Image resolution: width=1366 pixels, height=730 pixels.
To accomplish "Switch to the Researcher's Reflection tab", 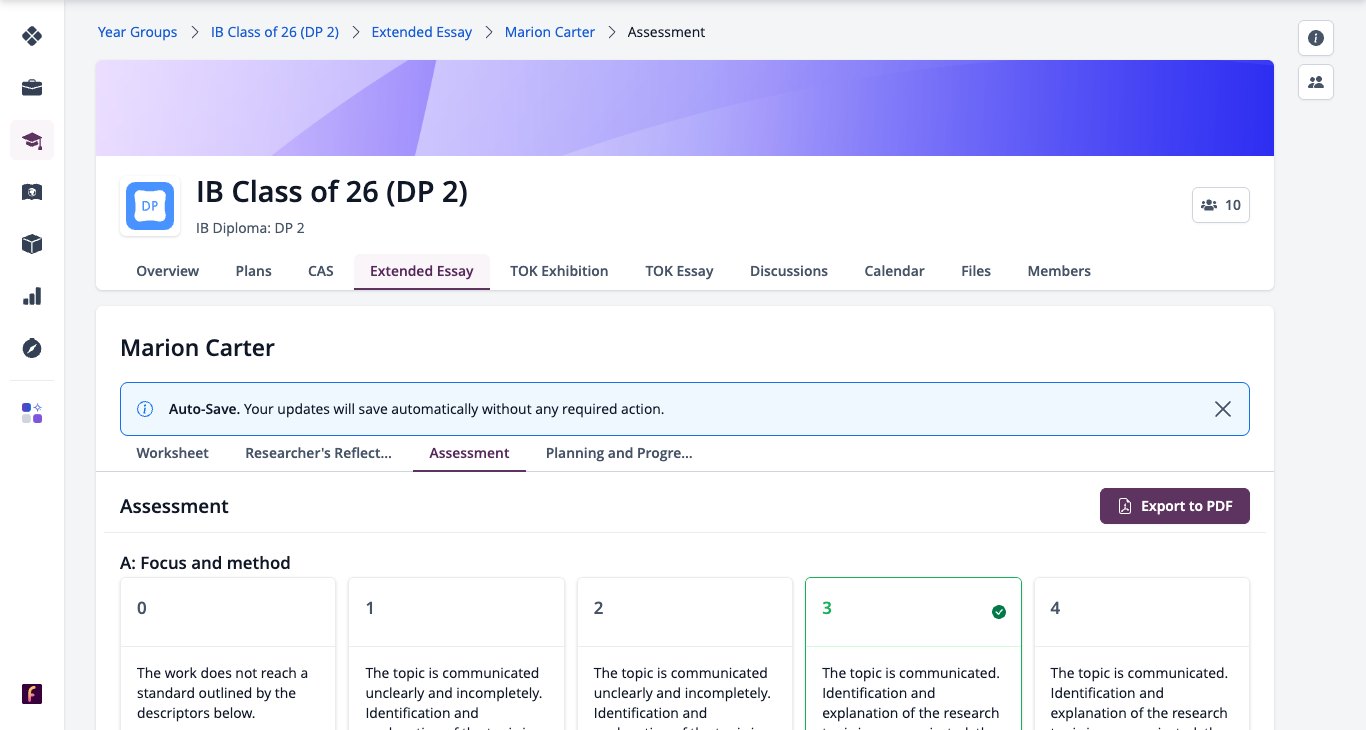I will coord(318,453).
